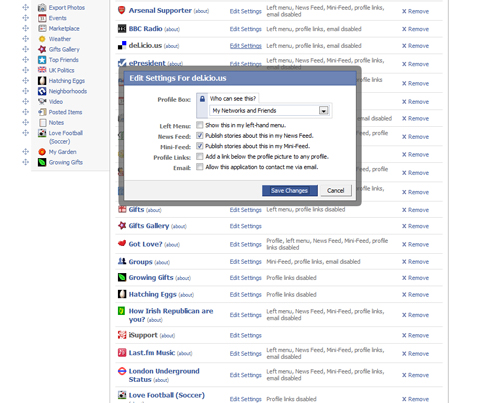Open the UK Politics sidebar link

tap(62, 70)
